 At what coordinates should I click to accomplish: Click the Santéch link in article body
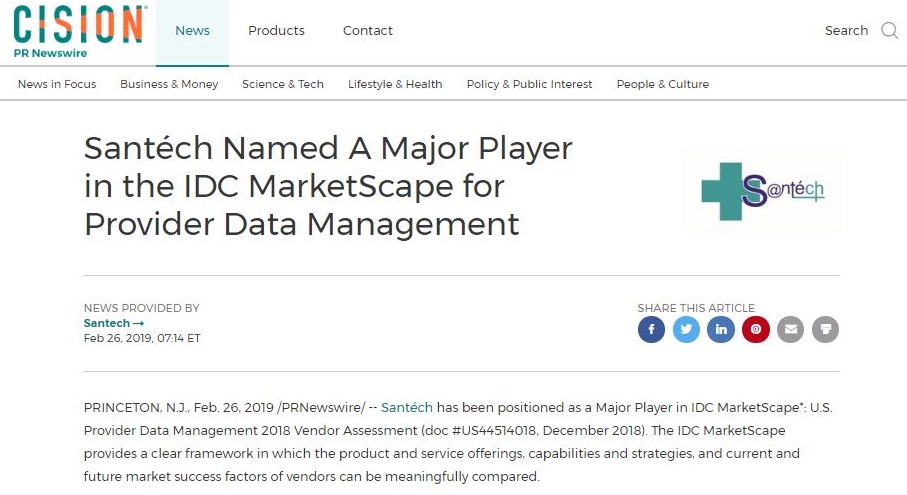click(407, 408)
